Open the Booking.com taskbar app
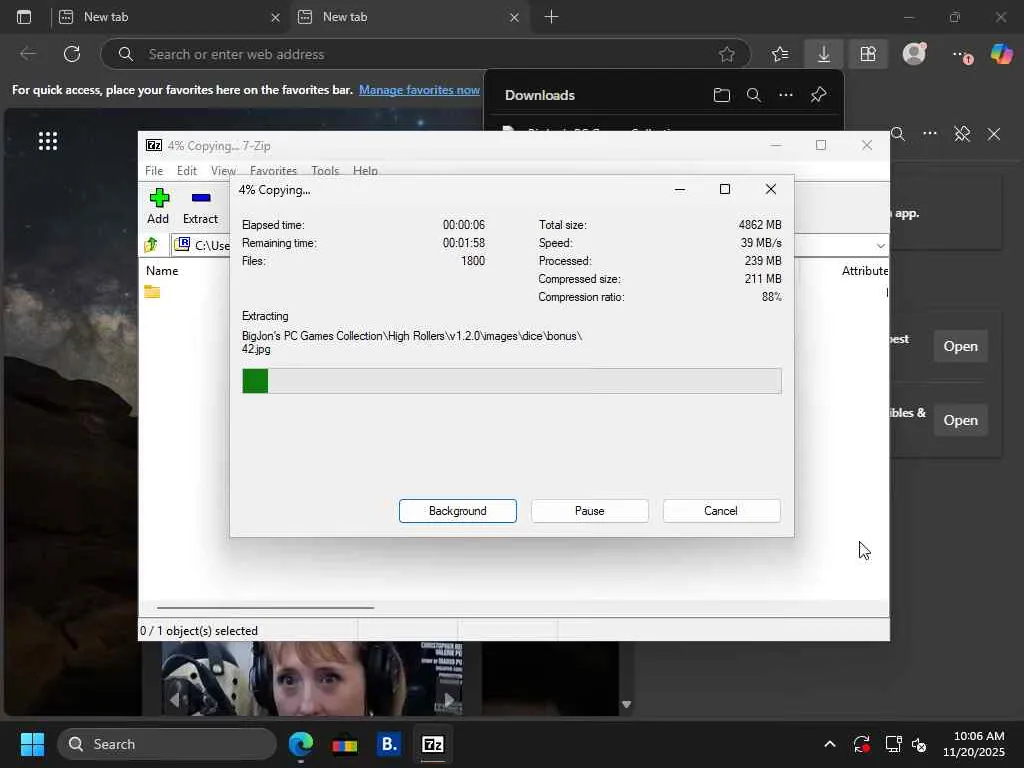 tap(389, 744)
